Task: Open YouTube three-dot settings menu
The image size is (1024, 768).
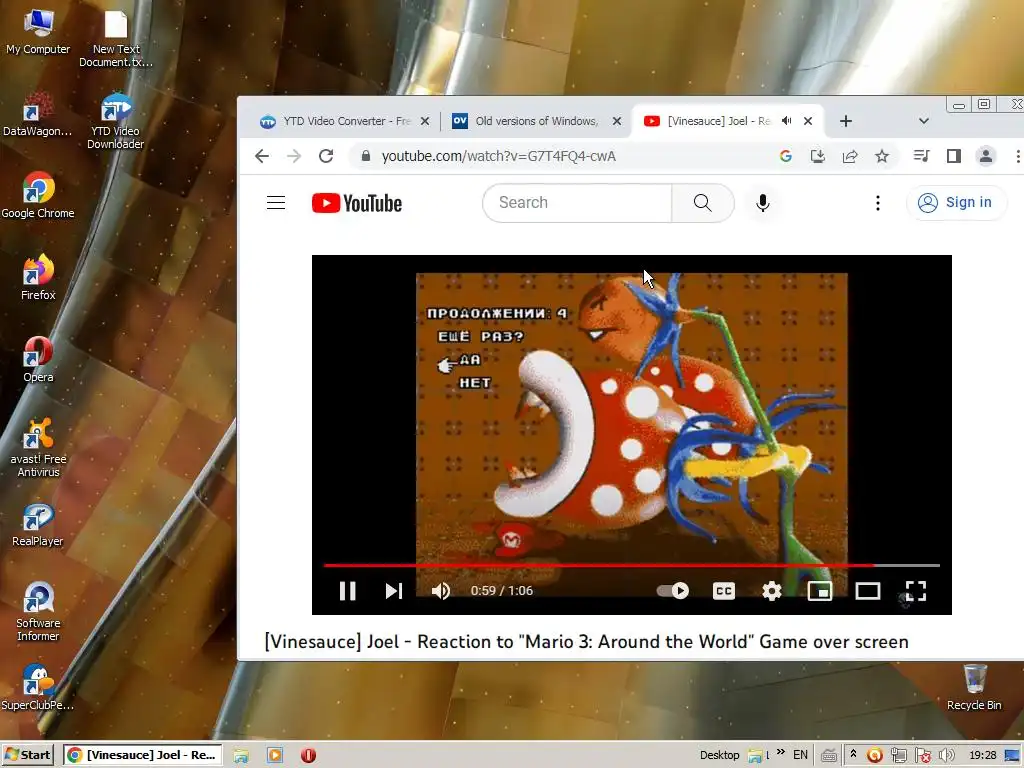Action: (x=878, y=202)
